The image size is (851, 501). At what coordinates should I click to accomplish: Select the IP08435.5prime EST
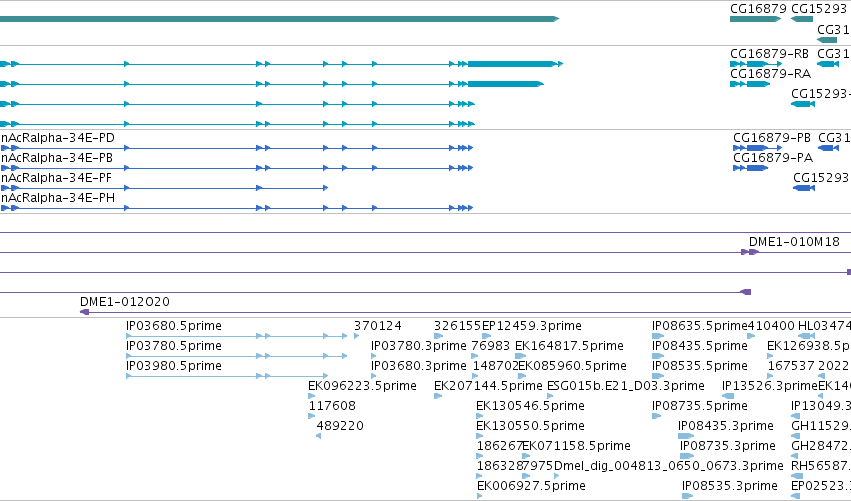pyautogui.click(x=658, y=356)
